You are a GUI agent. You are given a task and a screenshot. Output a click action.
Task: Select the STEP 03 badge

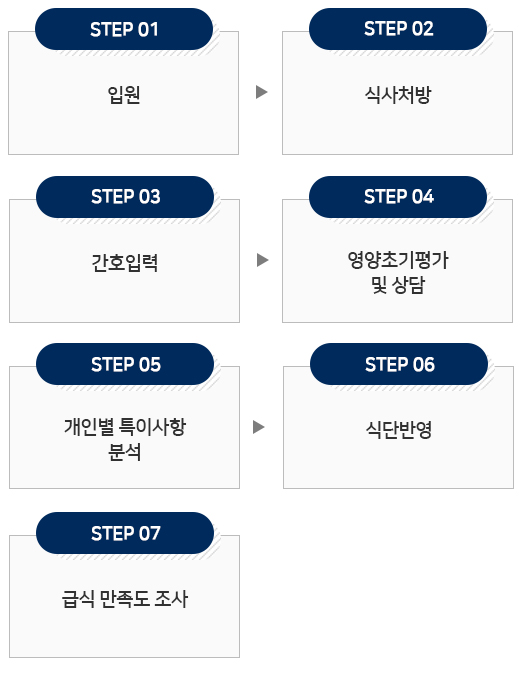[125, 197]
